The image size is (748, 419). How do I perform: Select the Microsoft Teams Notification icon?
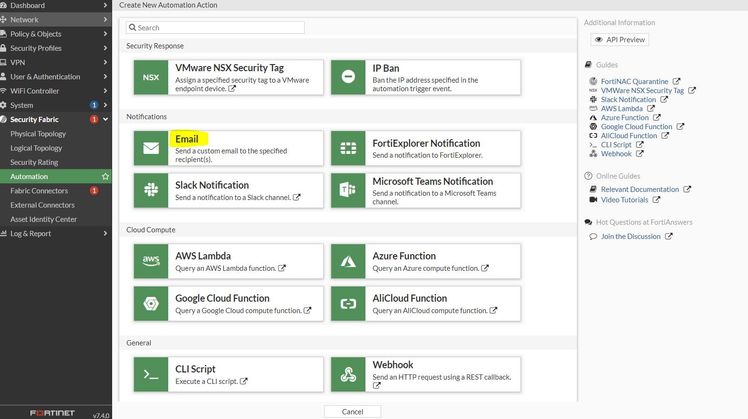pyautogui.click(x=348, y=190)
